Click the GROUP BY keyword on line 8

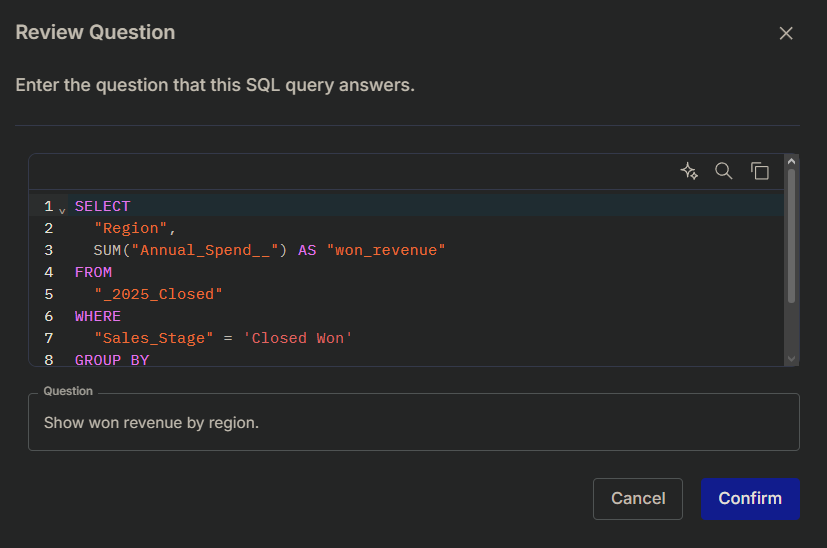click(x=112, y=360)
